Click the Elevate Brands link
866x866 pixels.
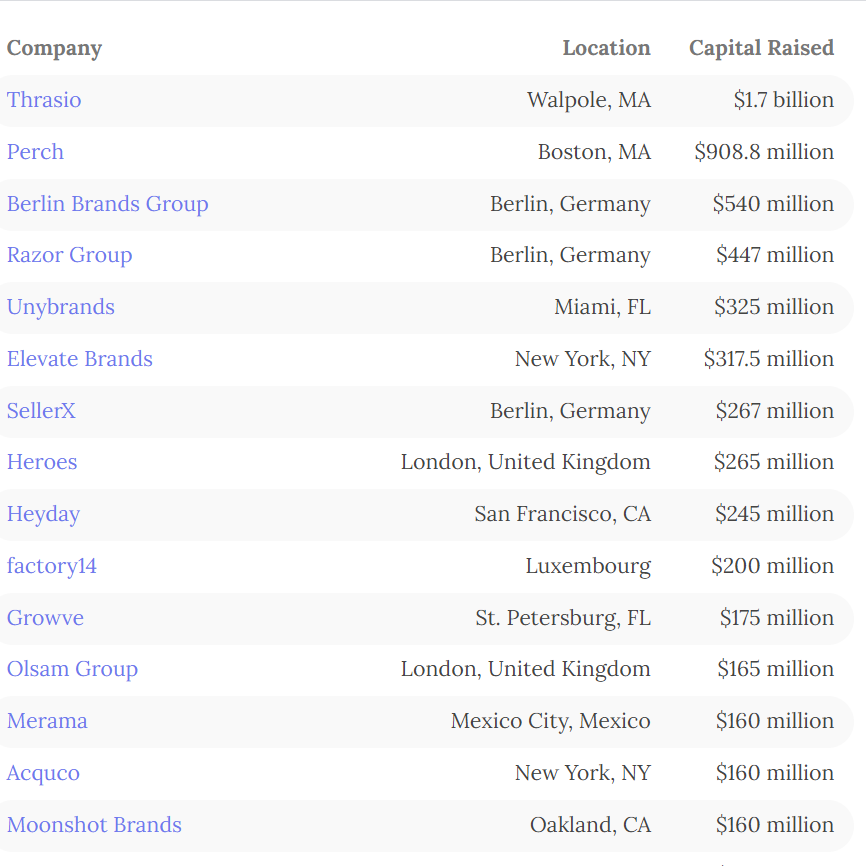point(80,359)
